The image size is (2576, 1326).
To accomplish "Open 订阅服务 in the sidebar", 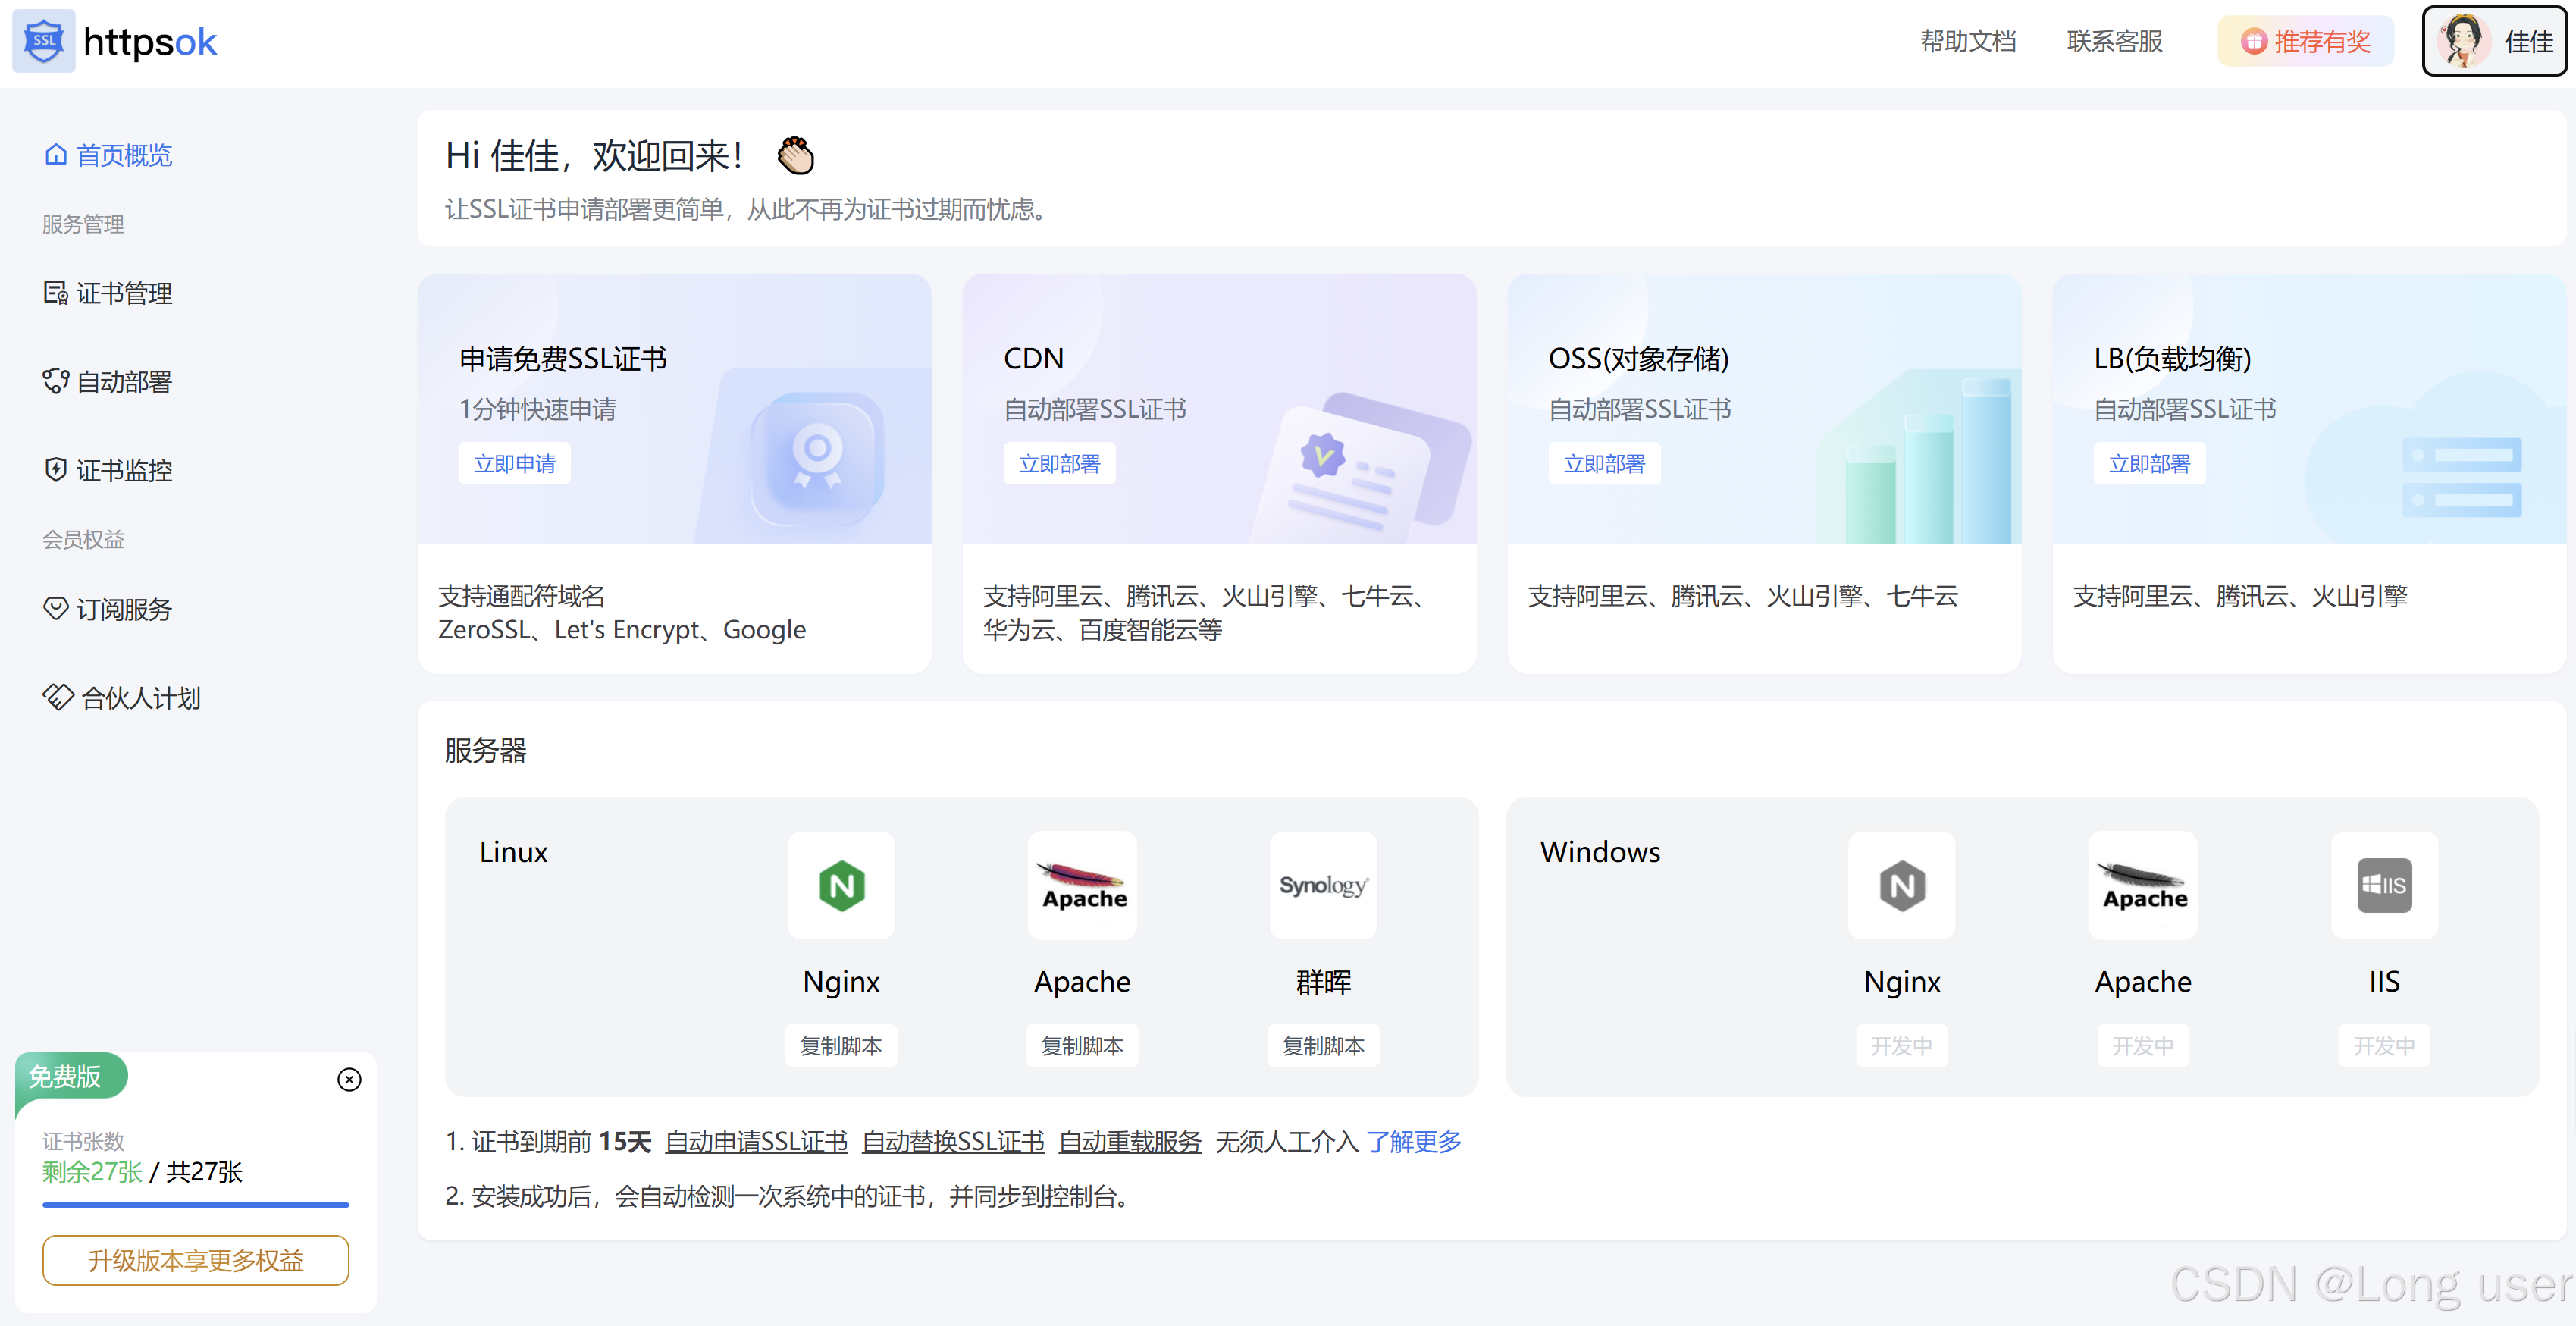I will [x=124, y=609].
